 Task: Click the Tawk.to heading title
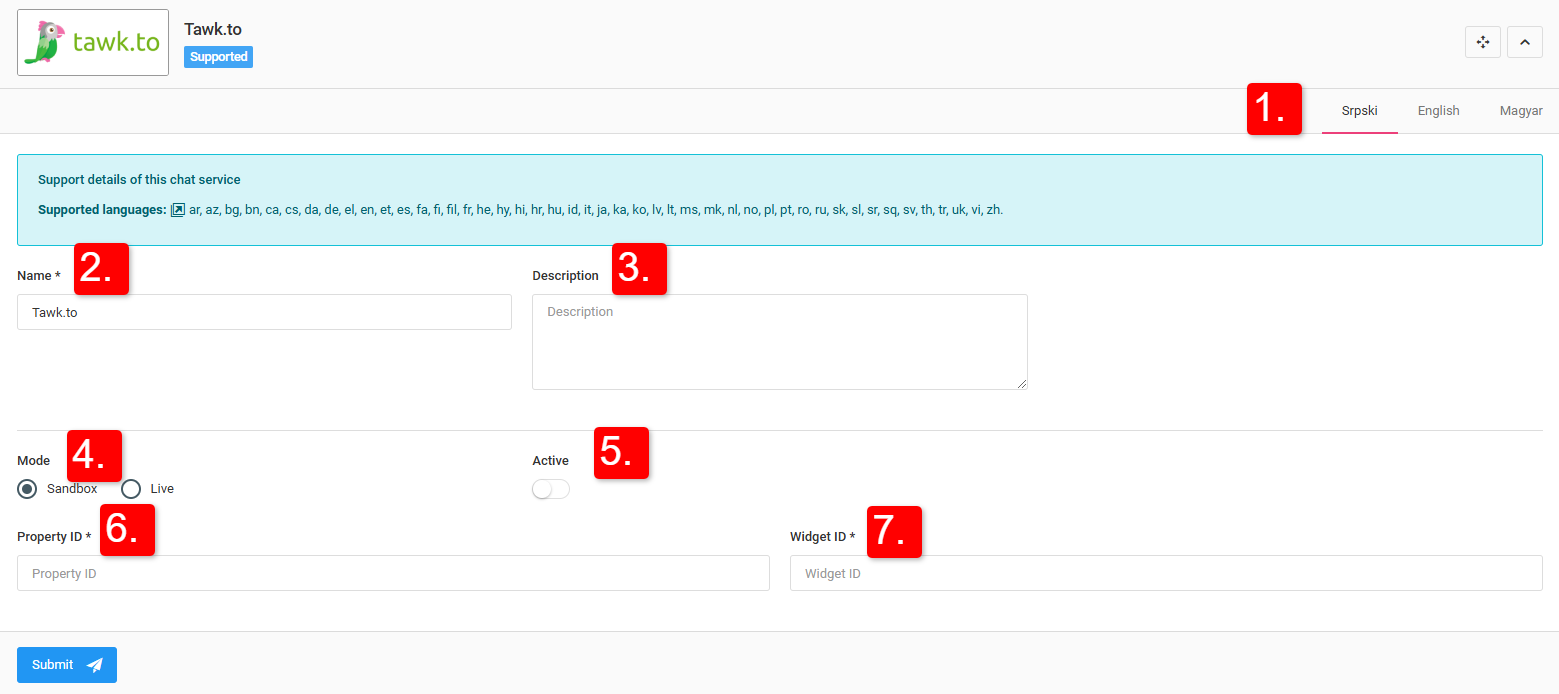click(213, 29)
